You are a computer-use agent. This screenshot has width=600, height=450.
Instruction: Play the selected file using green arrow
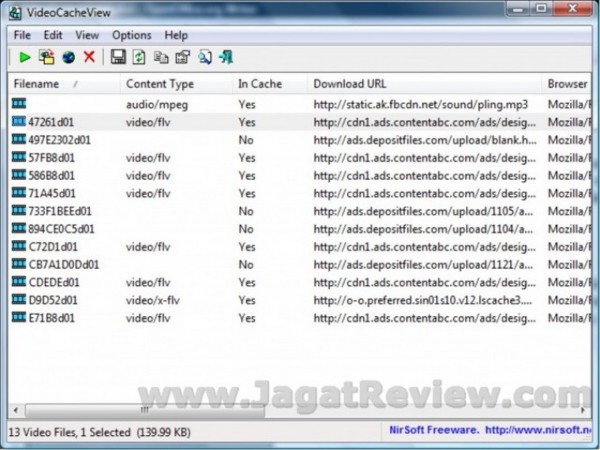tap(25, 57)
